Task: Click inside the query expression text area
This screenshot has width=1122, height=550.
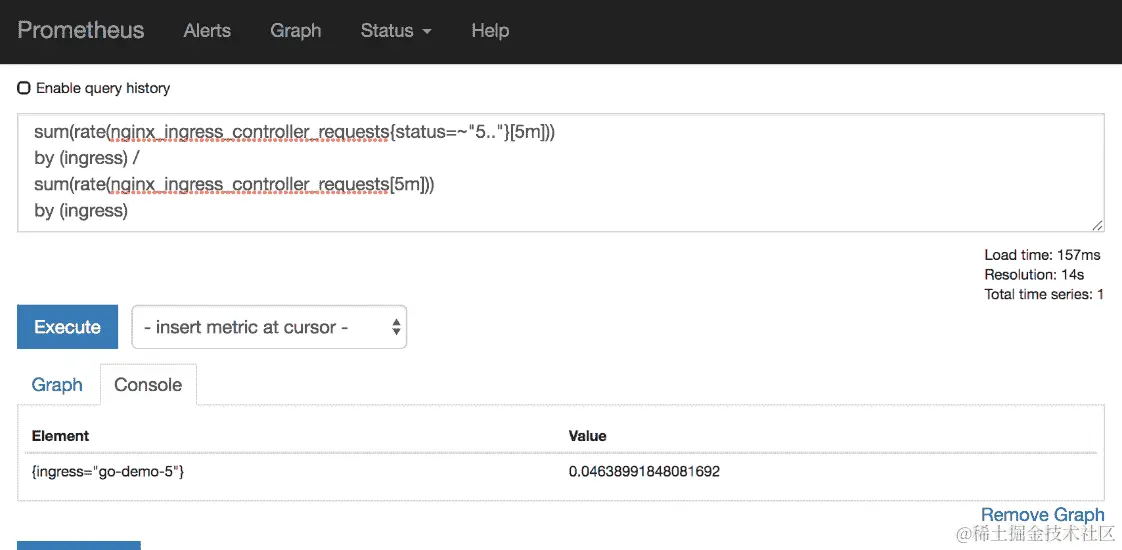Action: [x=560, y=172]
